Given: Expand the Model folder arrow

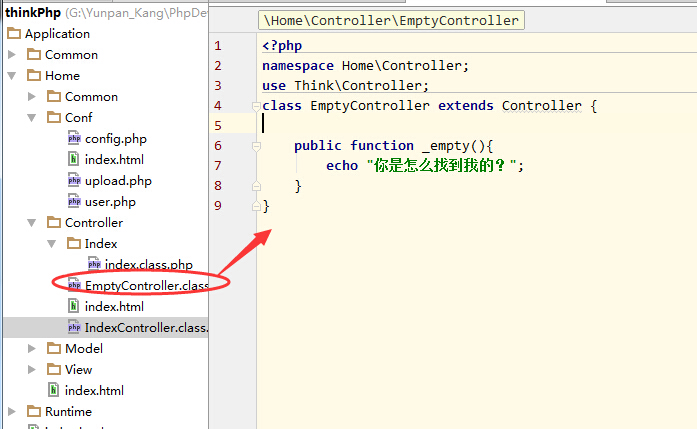Looking at the screenshot, I should pos(32,349).
